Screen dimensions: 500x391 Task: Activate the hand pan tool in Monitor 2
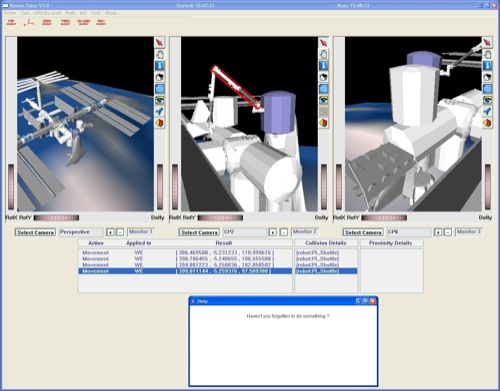(323, 54)
